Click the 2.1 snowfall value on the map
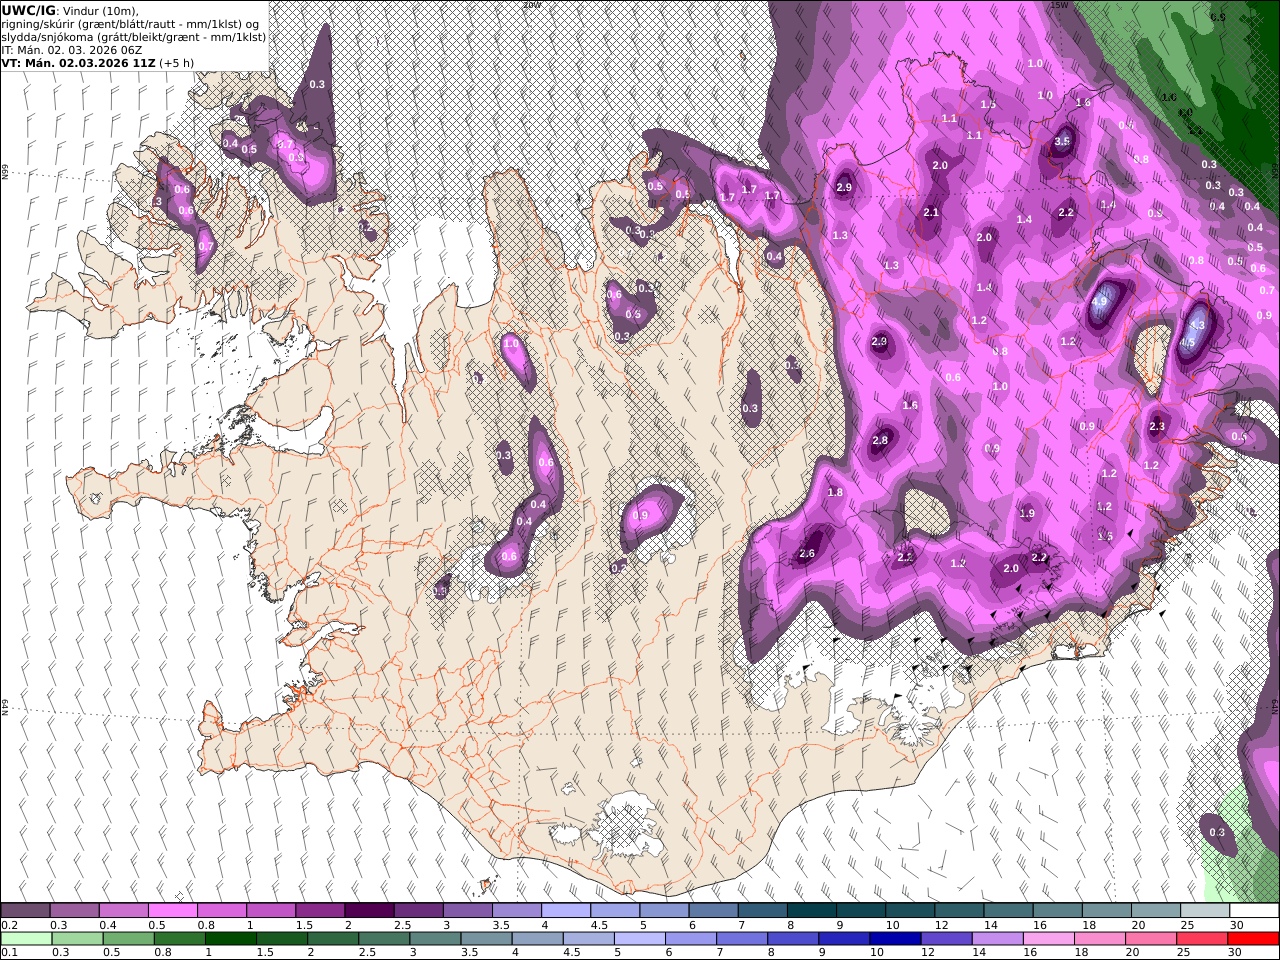 (x=931, y=212)
